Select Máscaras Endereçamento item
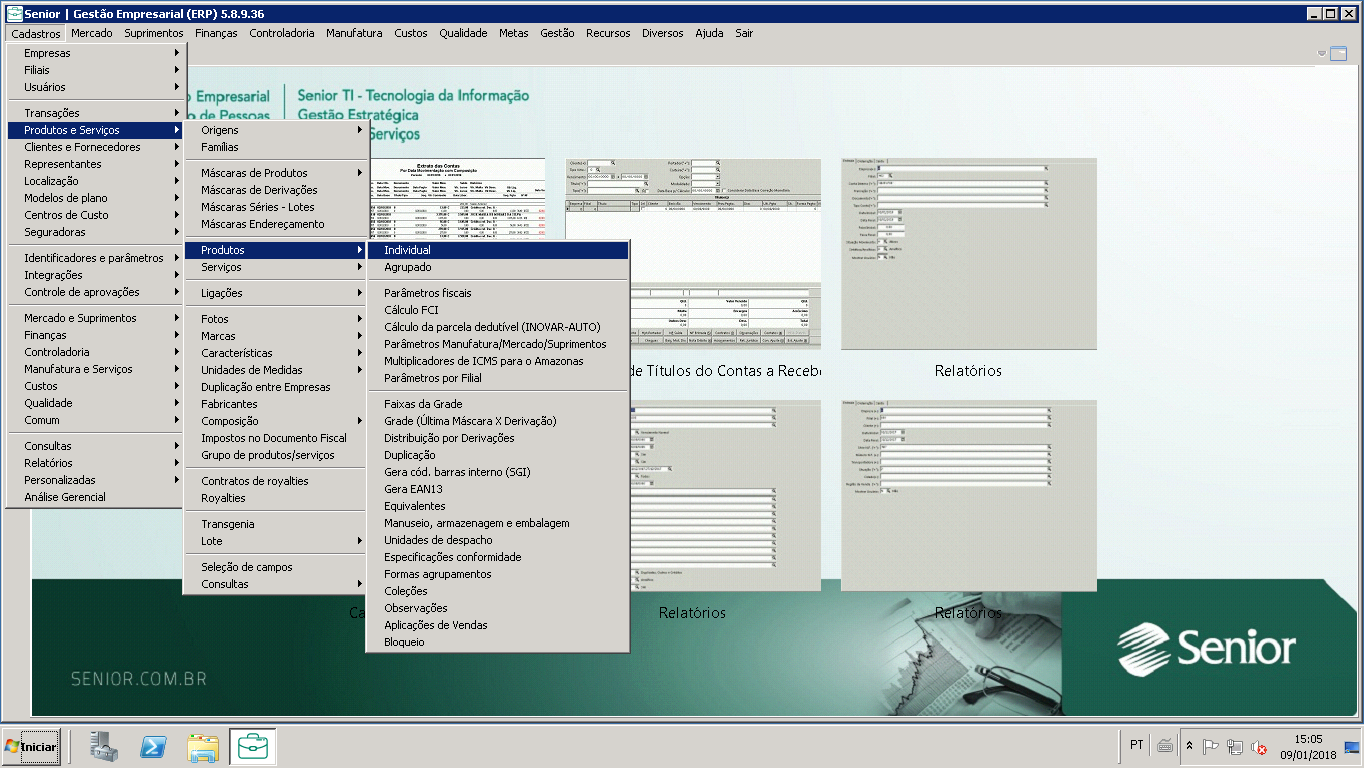 pos(276,224)
